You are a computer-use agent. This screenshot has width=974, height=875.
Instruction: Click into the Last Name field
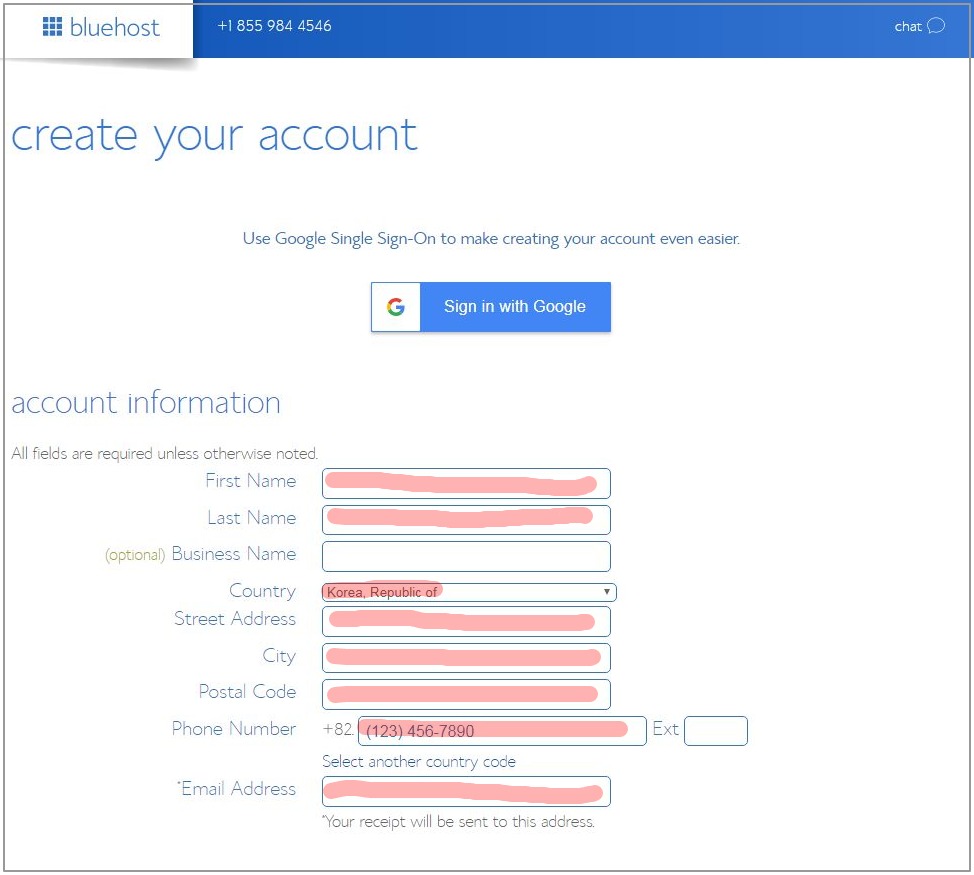coord(466,519)
